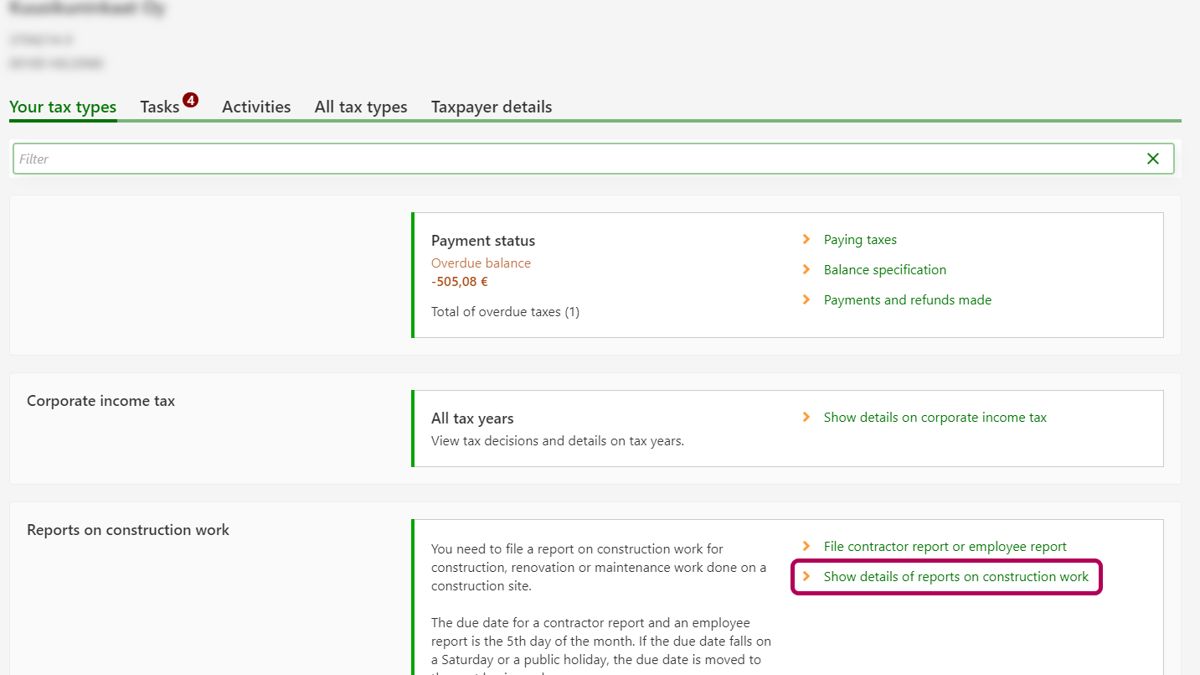Click the arrow beside File contractor report
1200x675 pixels.
click(806, 547)
